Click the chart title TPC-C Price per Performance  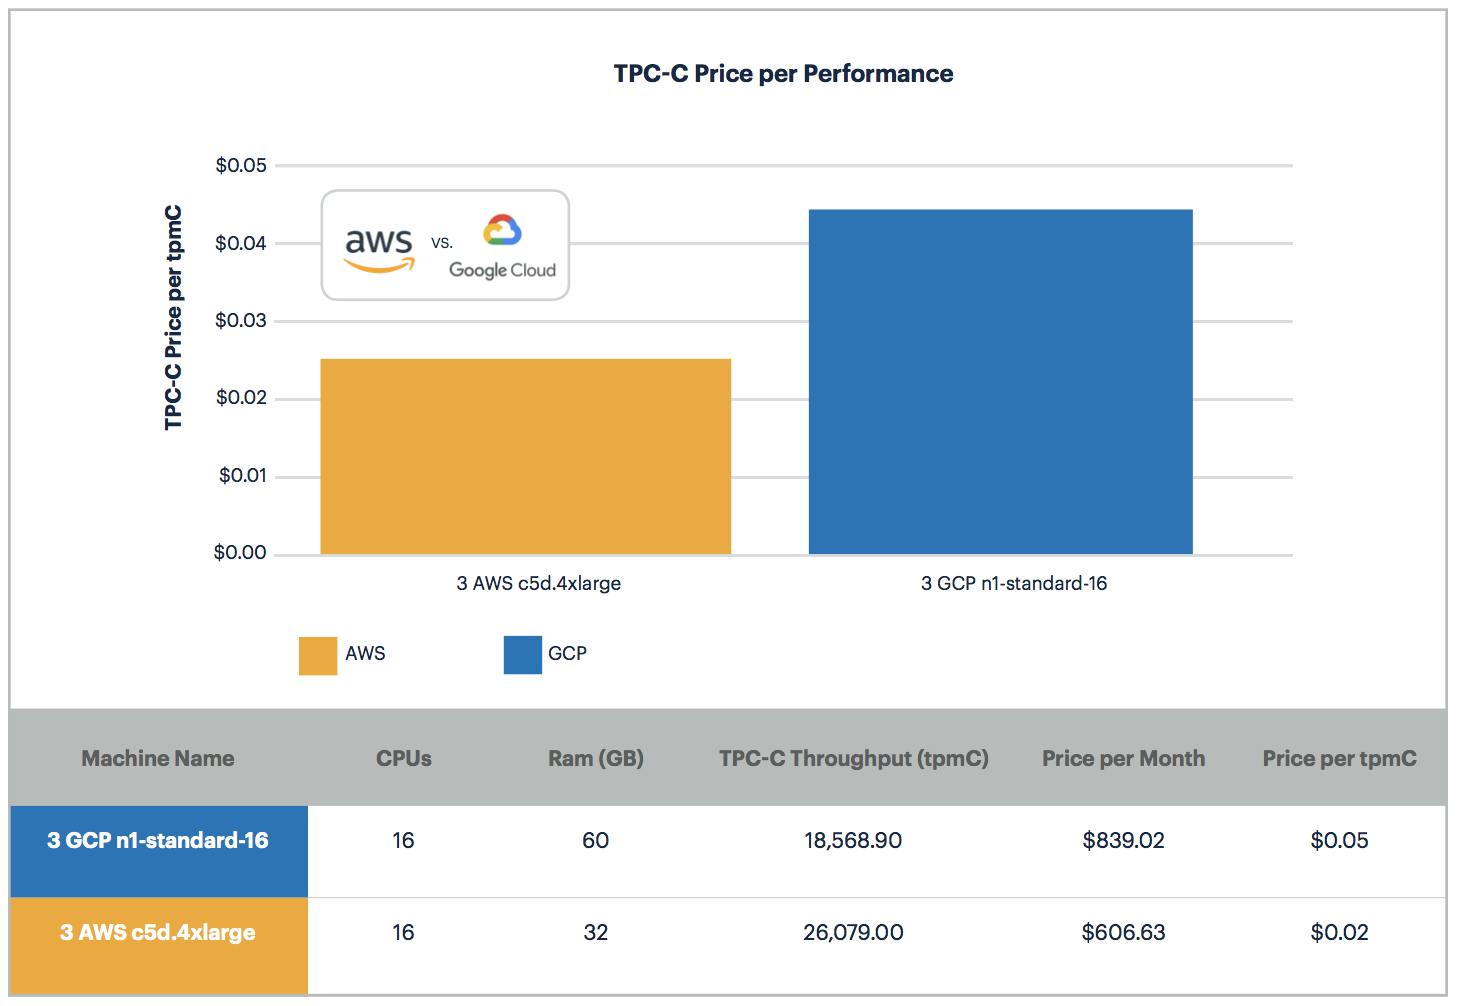tap(783, 73)
